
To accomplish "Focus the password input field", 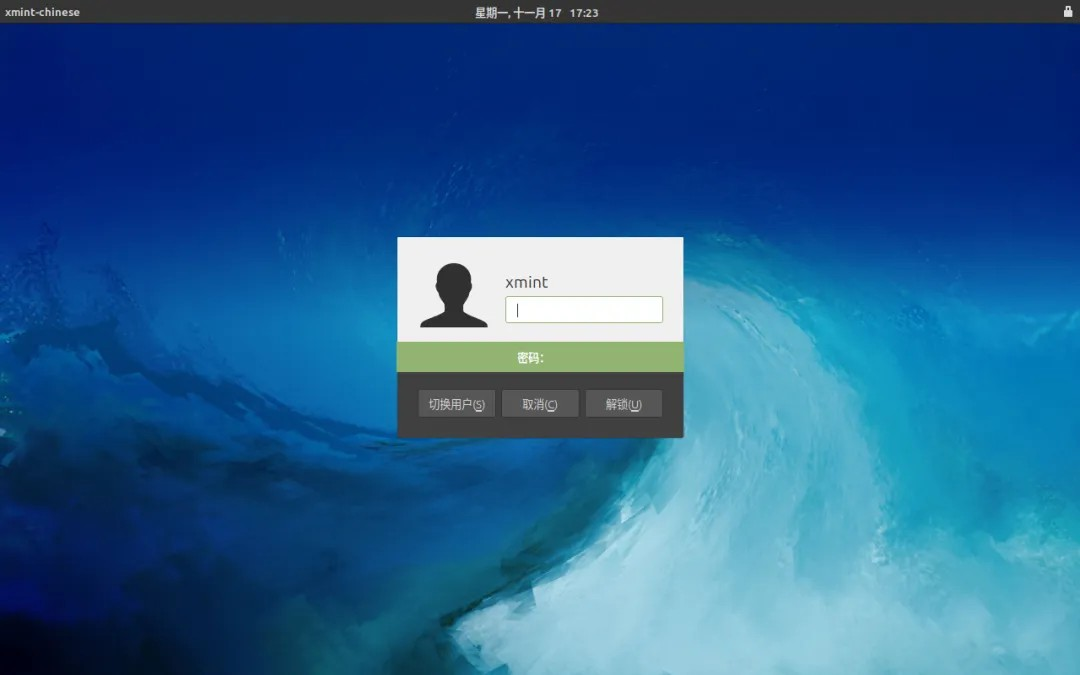I will tap(584, 310).
